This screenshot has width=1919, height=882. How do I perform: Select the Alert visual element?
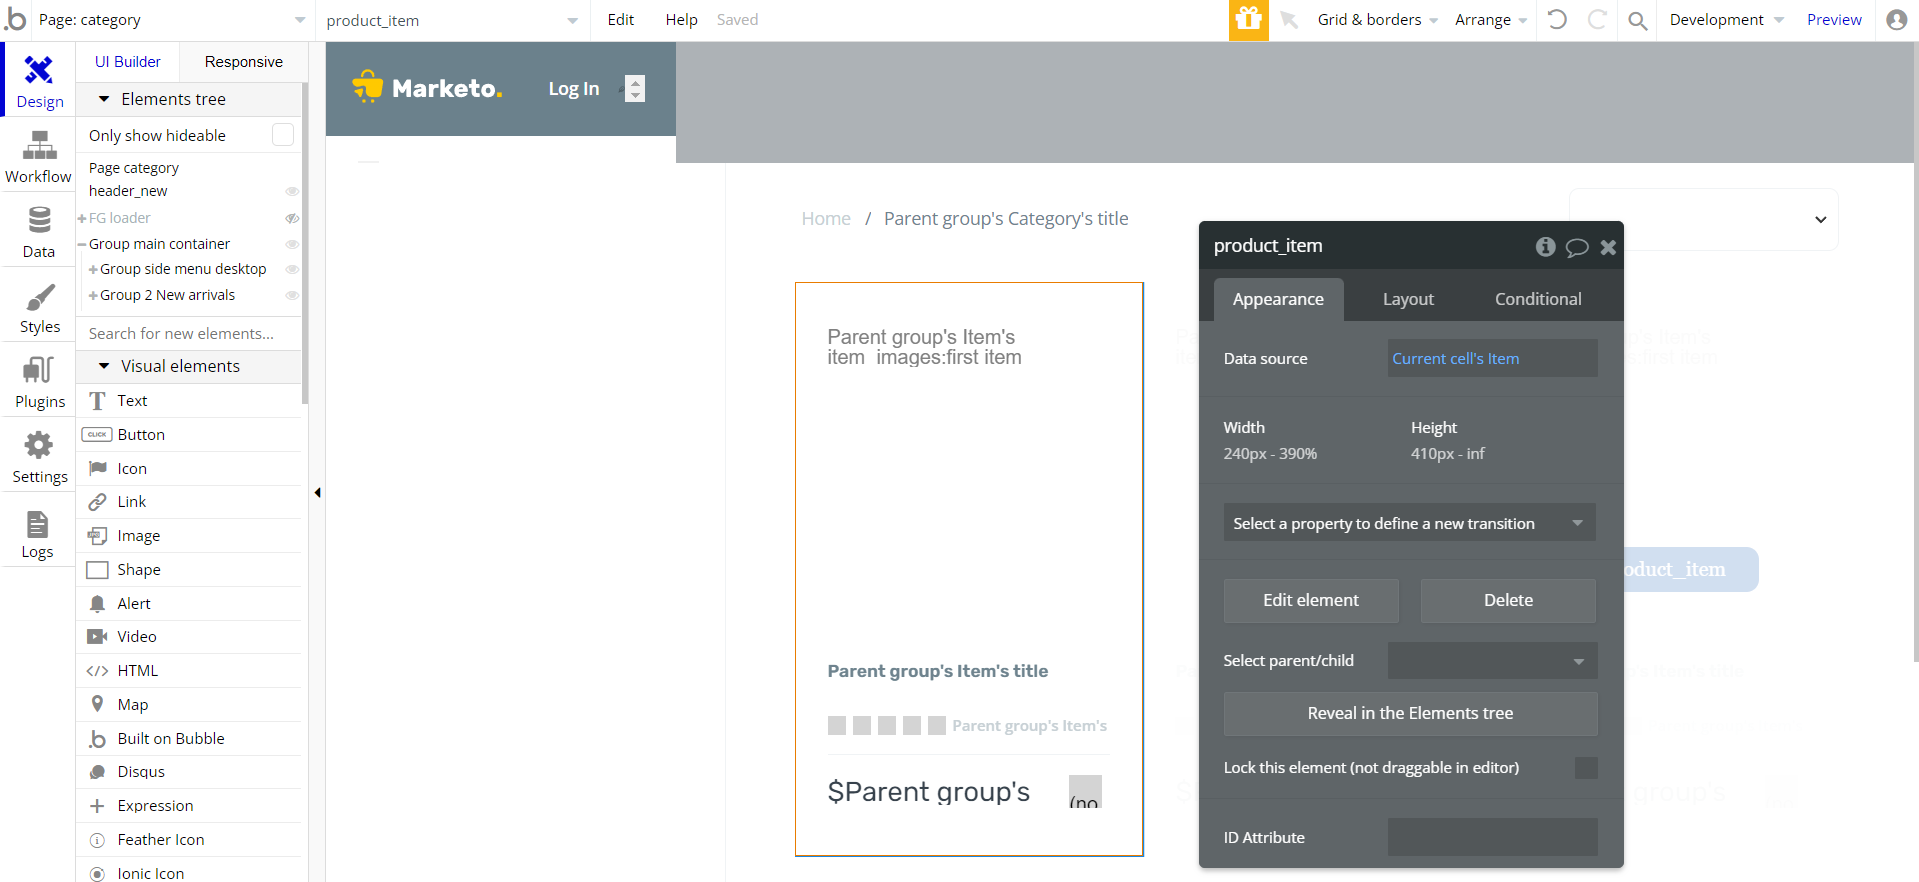(x=190, y=604)
